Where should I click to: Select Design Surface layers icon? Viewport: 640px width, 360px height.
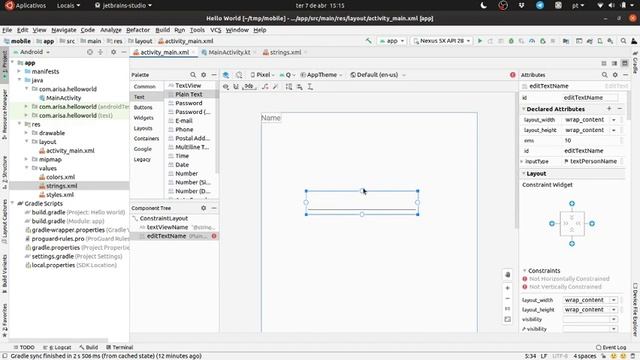point(226,75)
